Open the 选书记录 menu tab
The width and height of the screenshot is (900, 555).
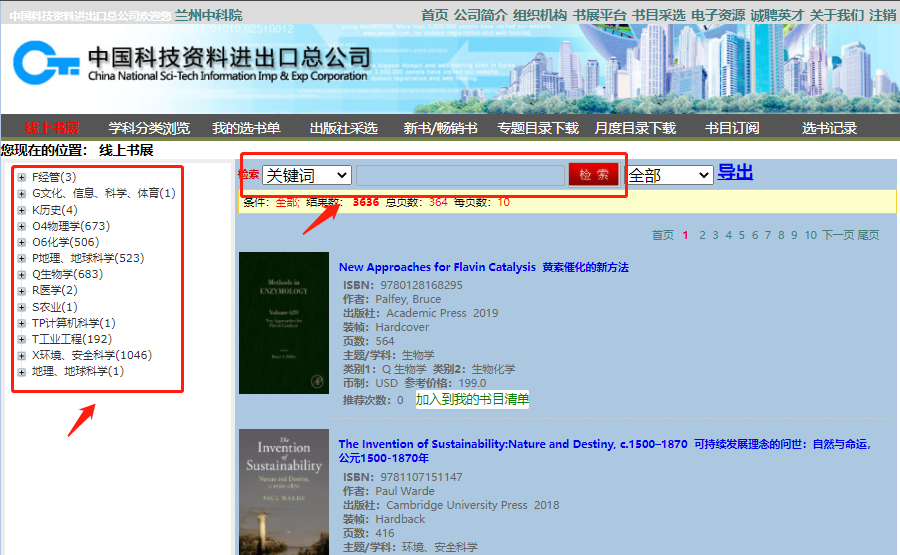click(829, 128)
